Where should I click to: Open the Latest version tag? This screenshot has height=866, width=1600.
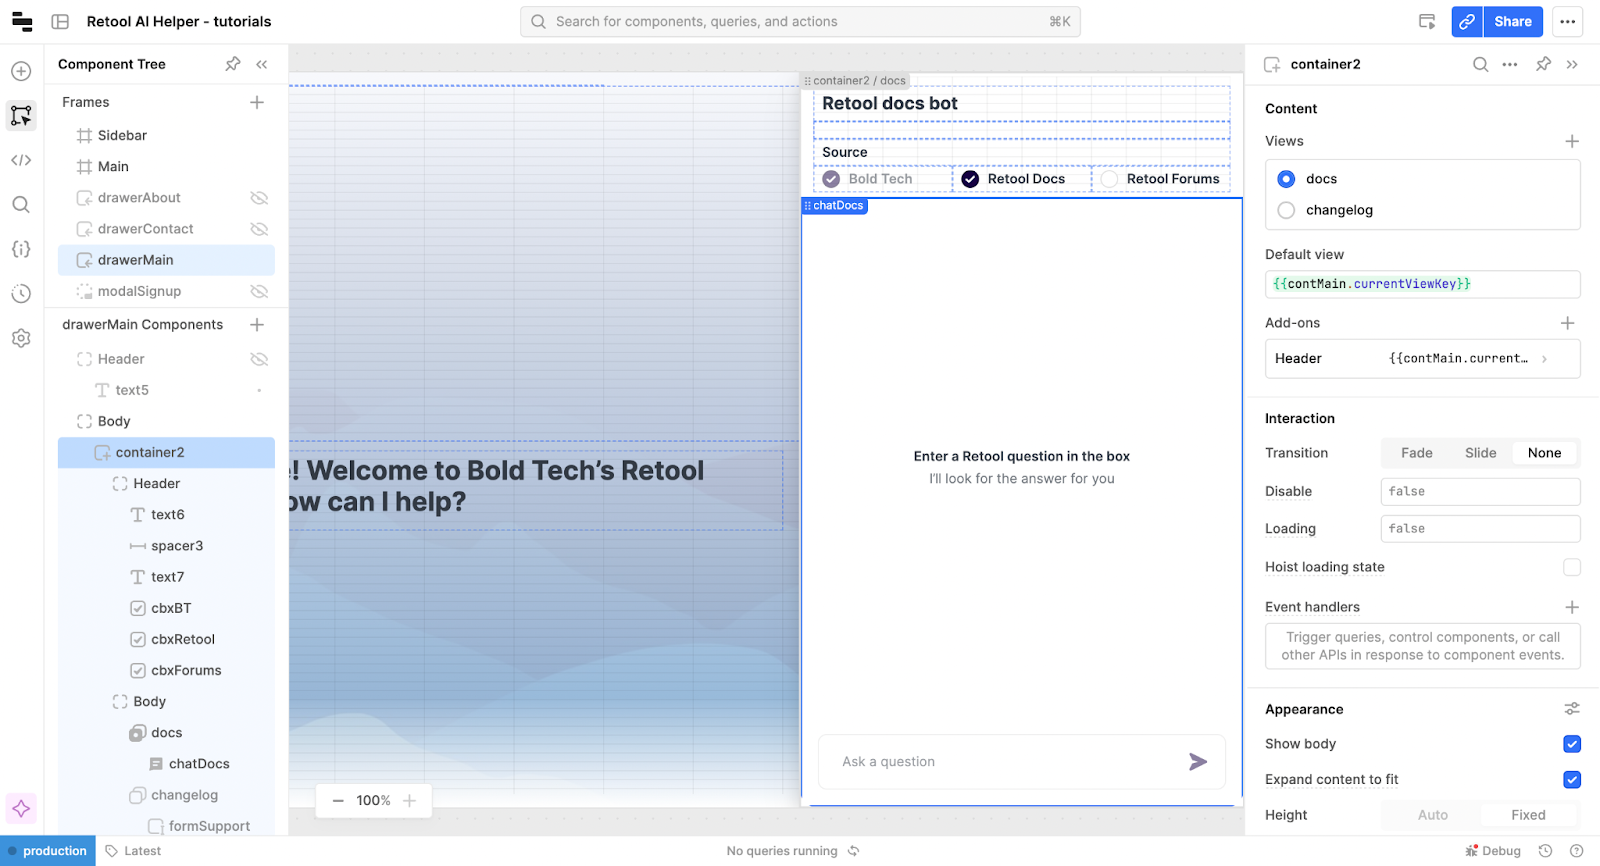point(133,851)
